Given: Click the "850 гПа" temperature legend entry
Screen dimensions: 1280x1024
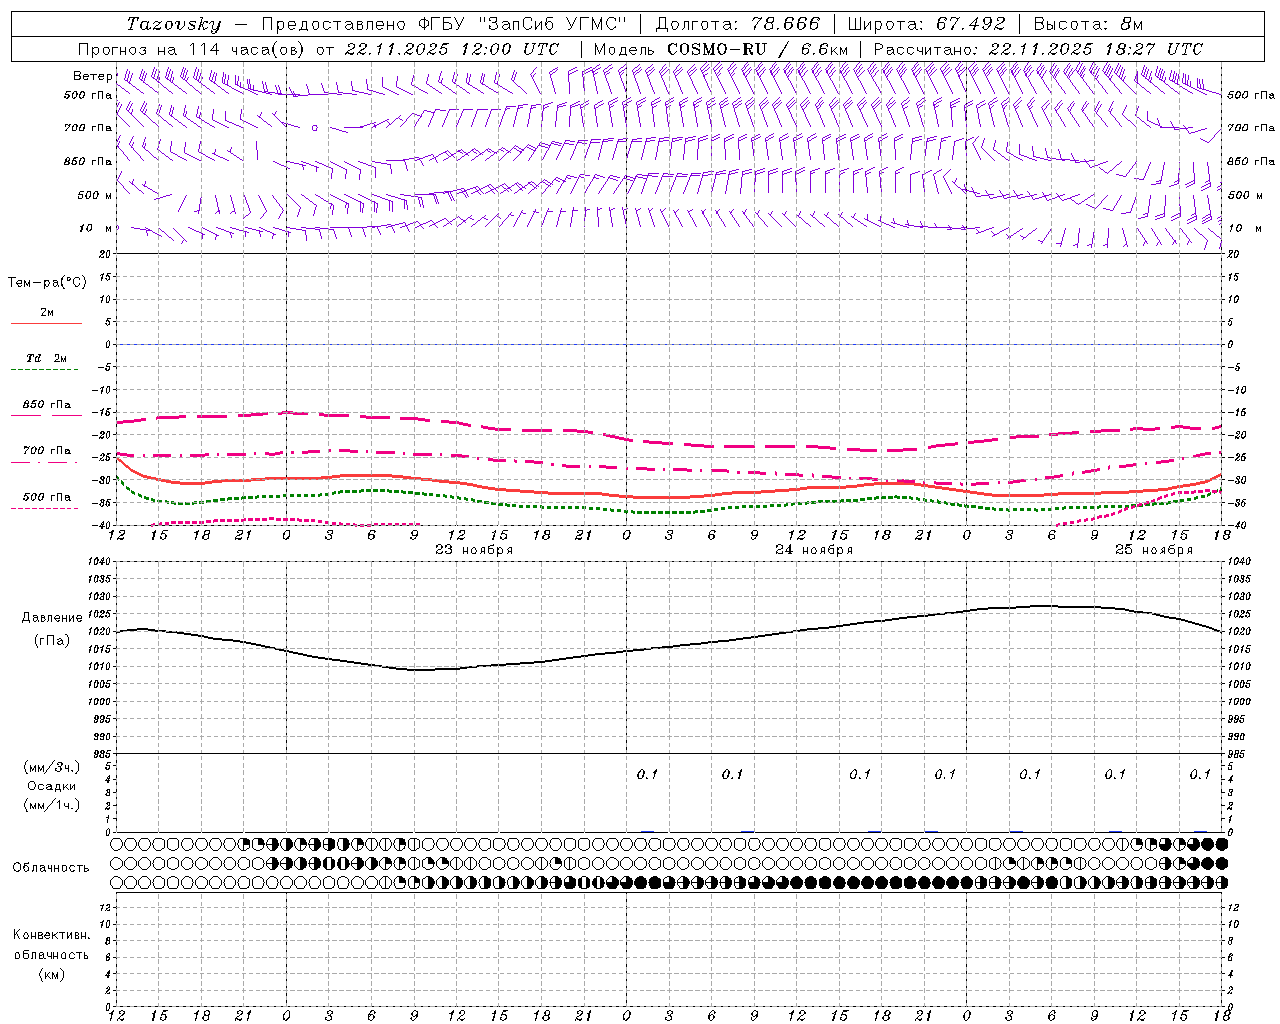Looking at the screenshot, I should (46, 405).
